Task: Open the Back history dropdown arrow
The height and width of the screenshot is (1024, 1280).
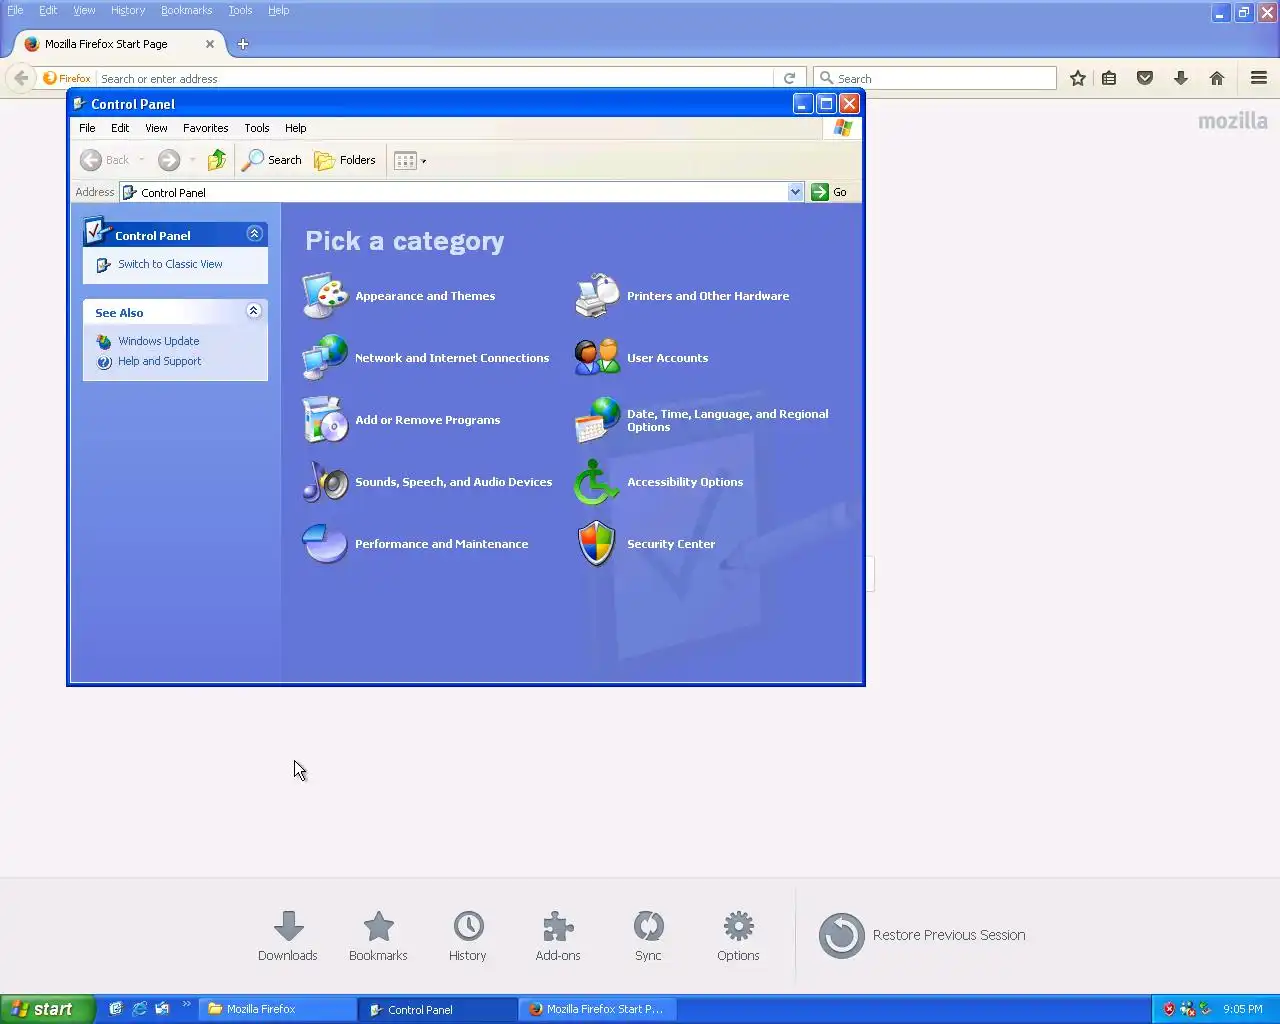Action: [142, 160]
